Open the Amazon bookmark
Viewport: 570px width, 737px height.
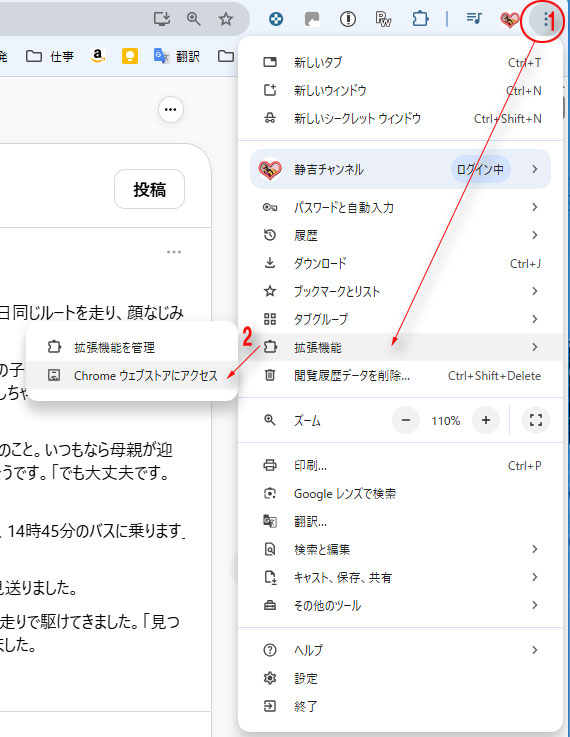click(97, 56)
